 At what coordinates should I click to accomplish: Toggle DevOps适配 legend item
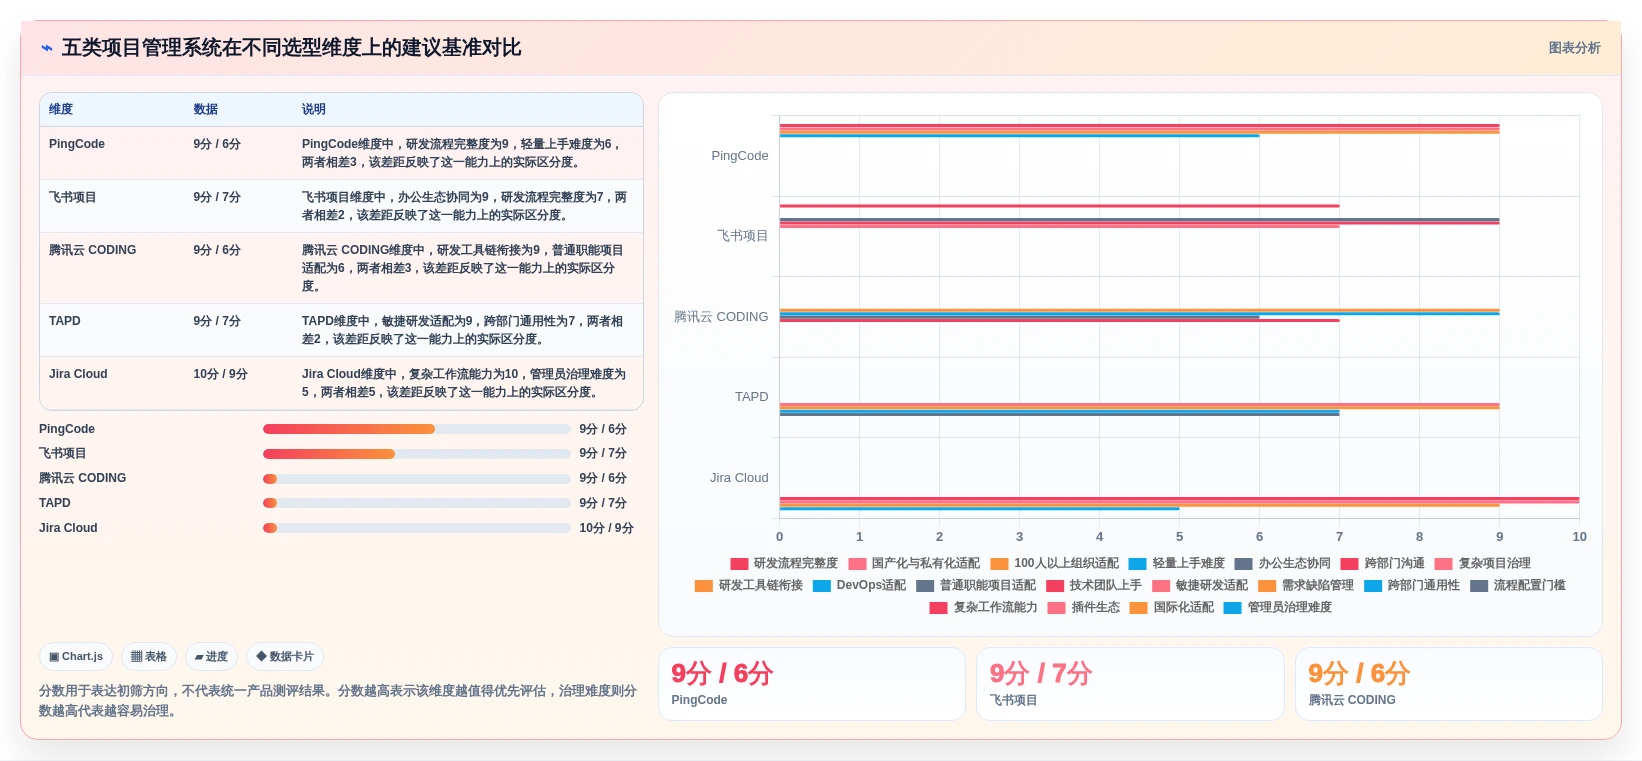coord(860,586)
